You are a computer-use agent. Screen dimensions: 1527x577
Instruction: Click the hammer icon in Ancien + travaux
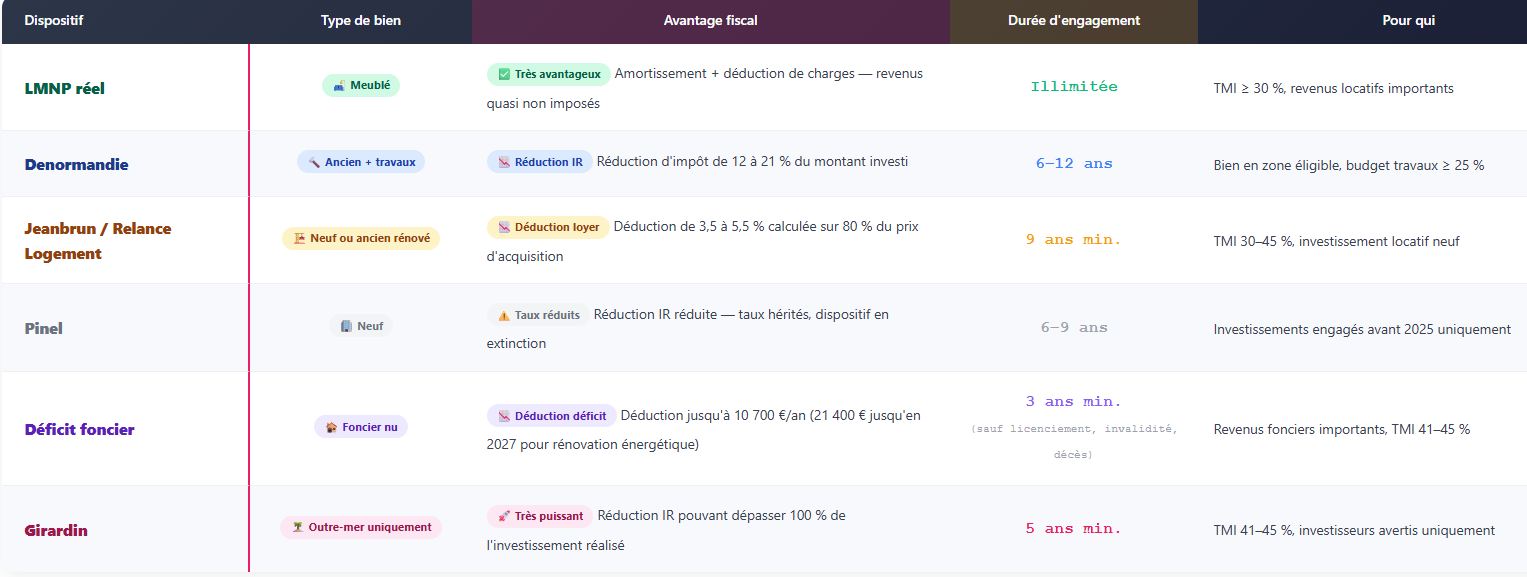(x=314, y=162)
